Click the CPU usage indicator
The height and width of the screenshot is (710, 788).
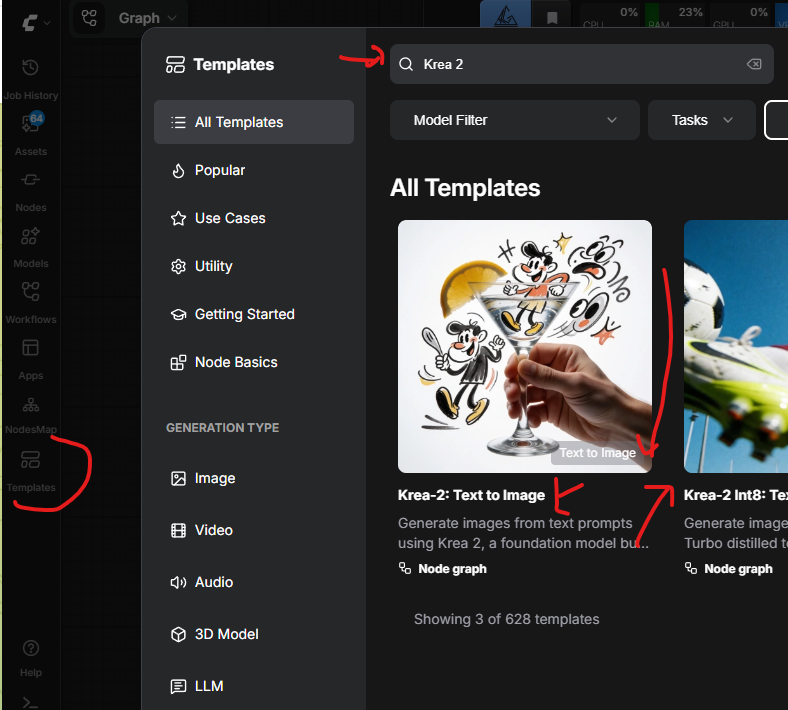(x=611, y=14)
